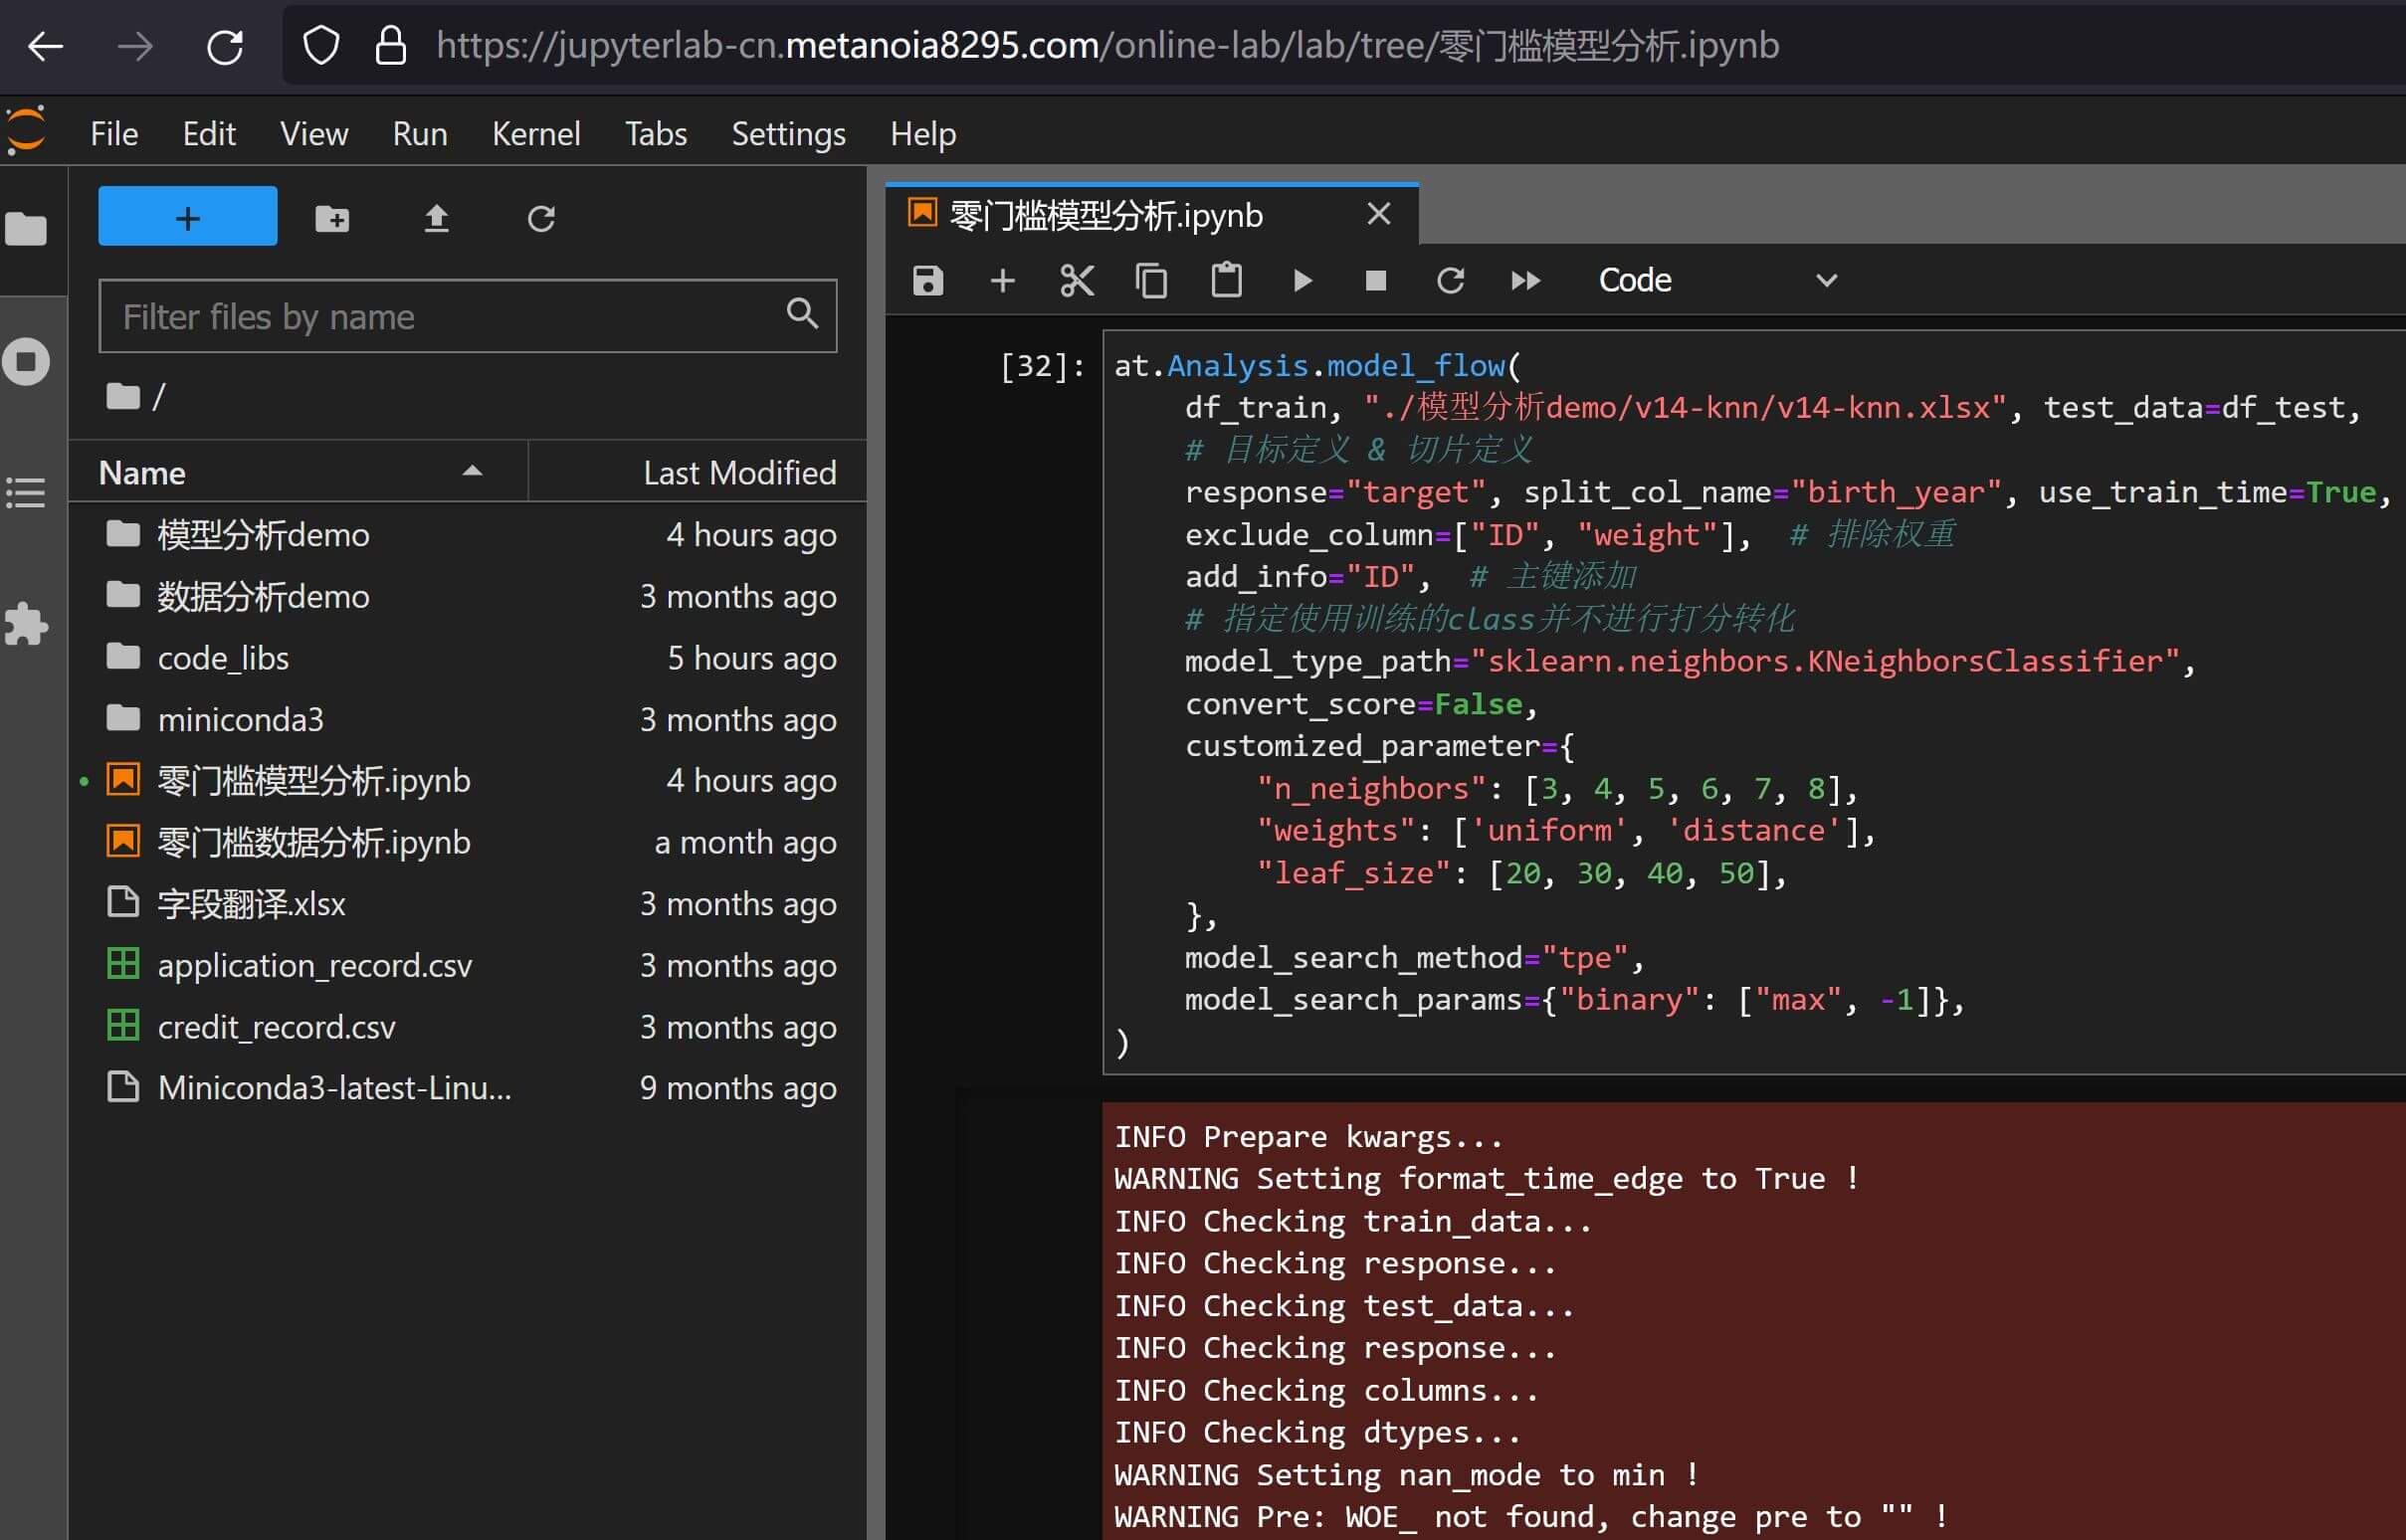Run the selected cell with the play button
2406x1540 pixels.
click(x=1301, y=281)
